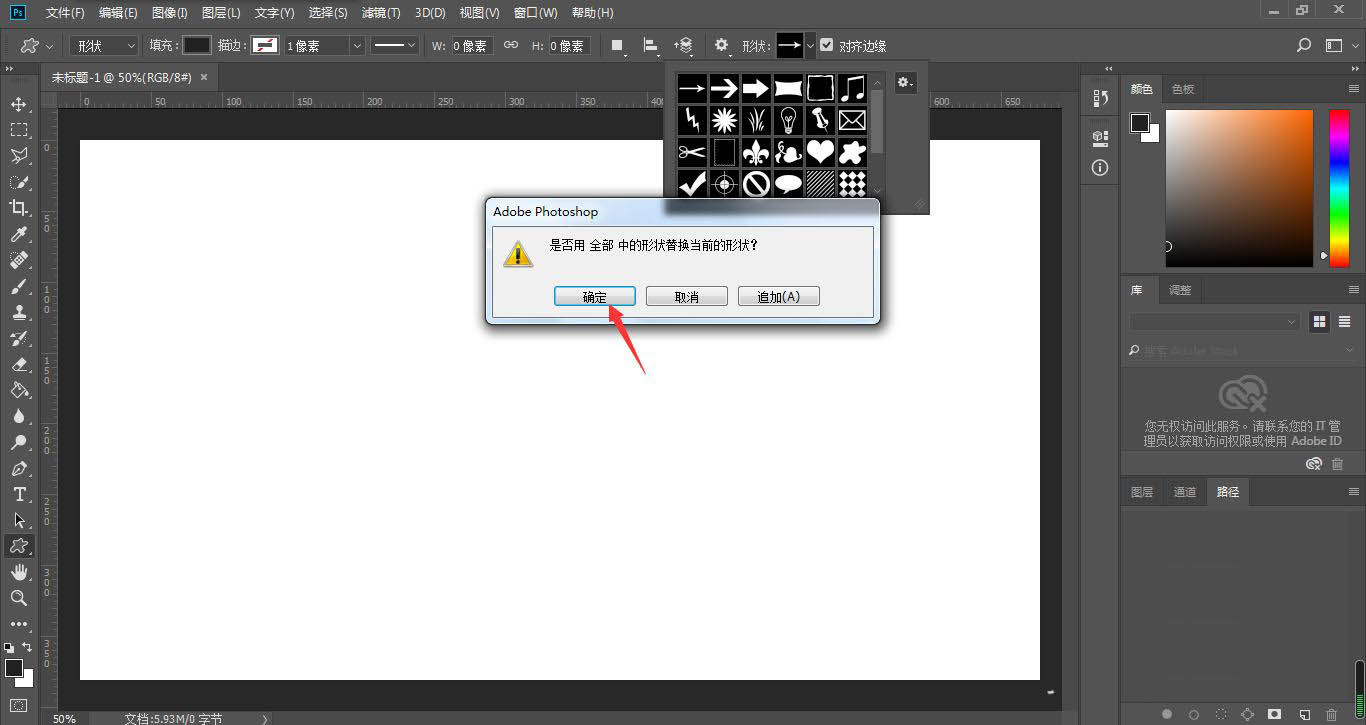The image size is (1366, 725).
Task: Switch to the 通道 tab
Action: pyautogui.click(x=1185, y=491)
